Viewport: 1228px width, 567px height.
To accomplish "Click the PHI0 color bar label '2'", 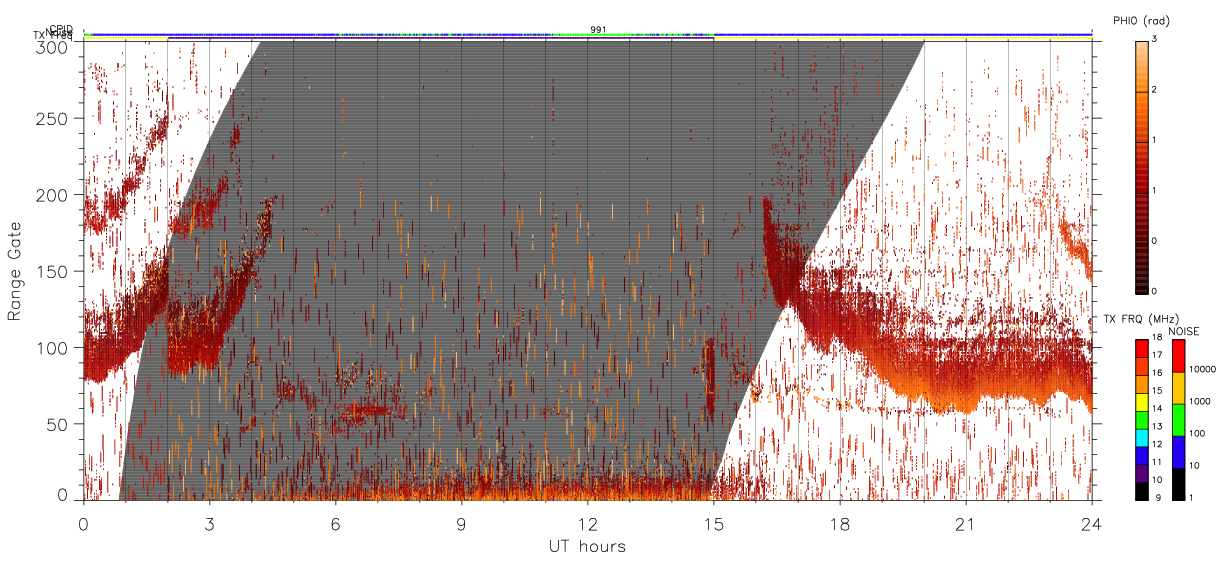I will pos(1154,91).
